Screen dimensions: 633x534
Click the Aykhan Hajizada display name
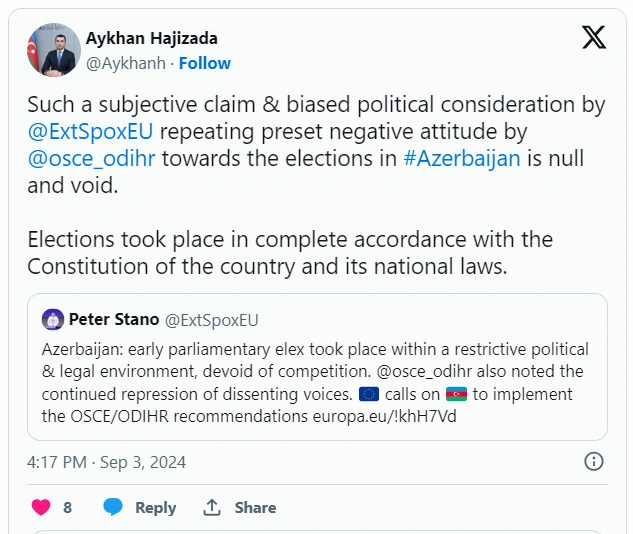coord(153,39)
